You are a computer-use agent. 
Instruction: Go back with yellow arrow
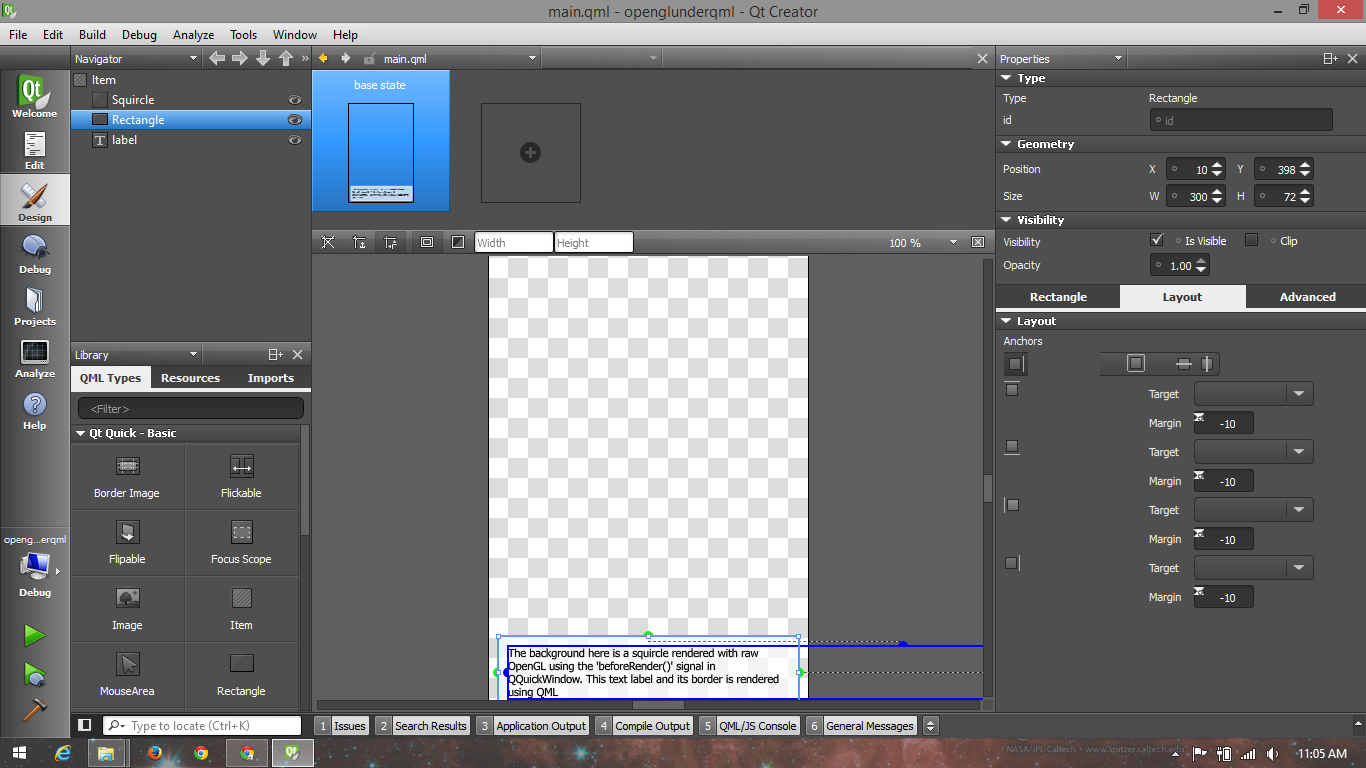323,58
